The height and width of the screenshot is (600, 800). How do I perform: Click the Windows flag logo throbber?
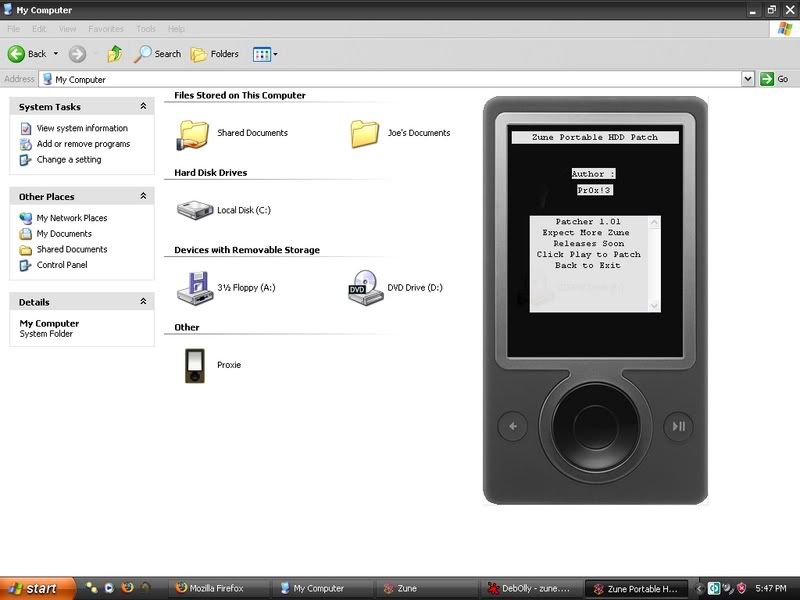tap(785, 29)
